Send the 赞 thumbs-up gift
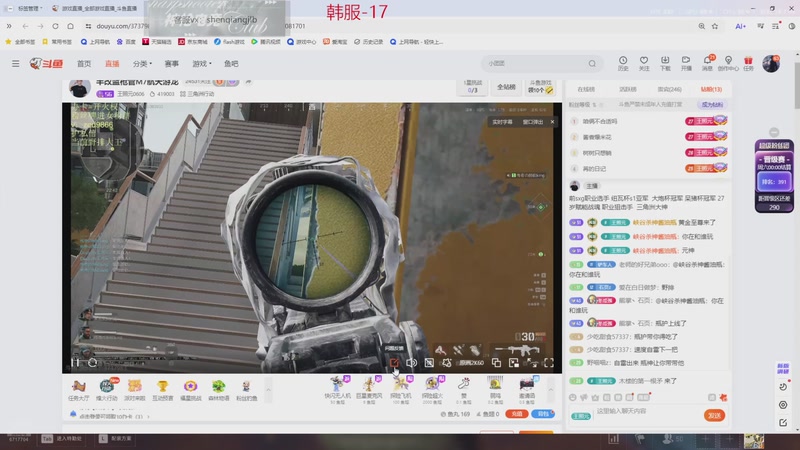800x450 pixels. [463, 390]
